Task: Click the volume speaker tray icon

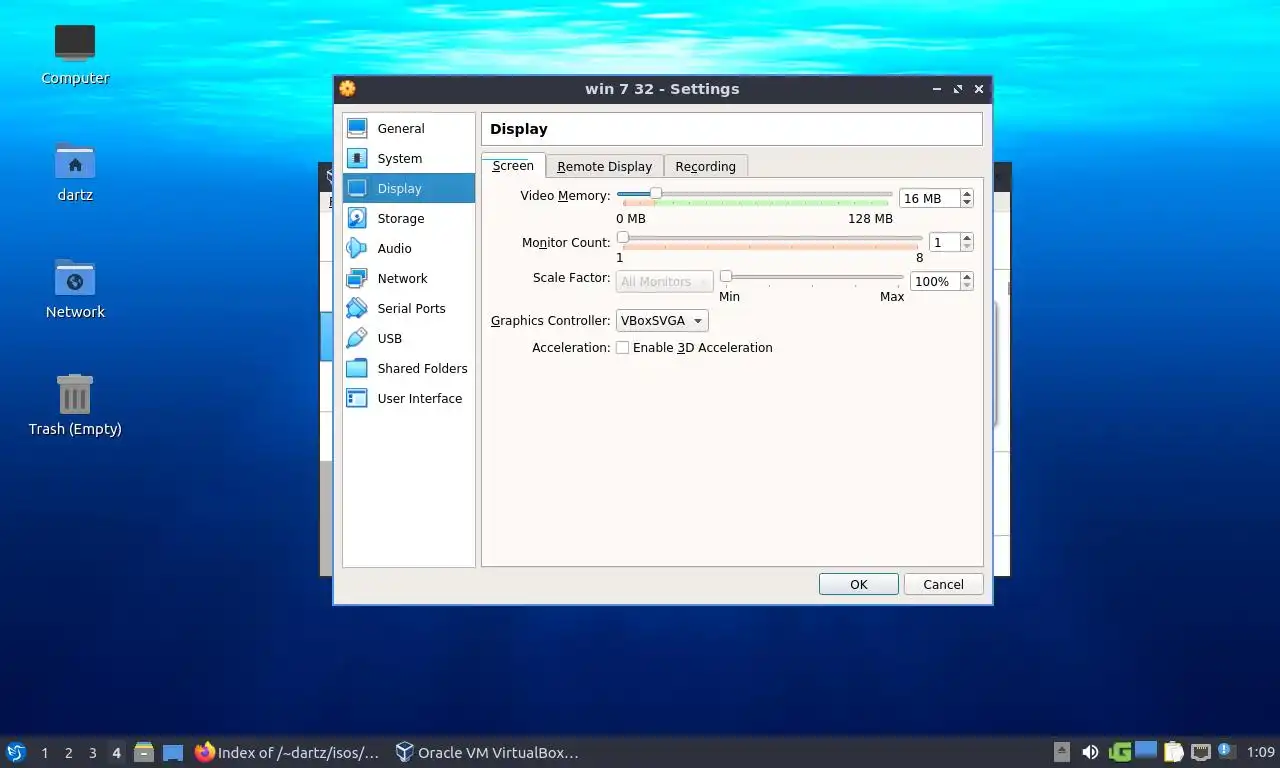Action: pos(1090,752)
